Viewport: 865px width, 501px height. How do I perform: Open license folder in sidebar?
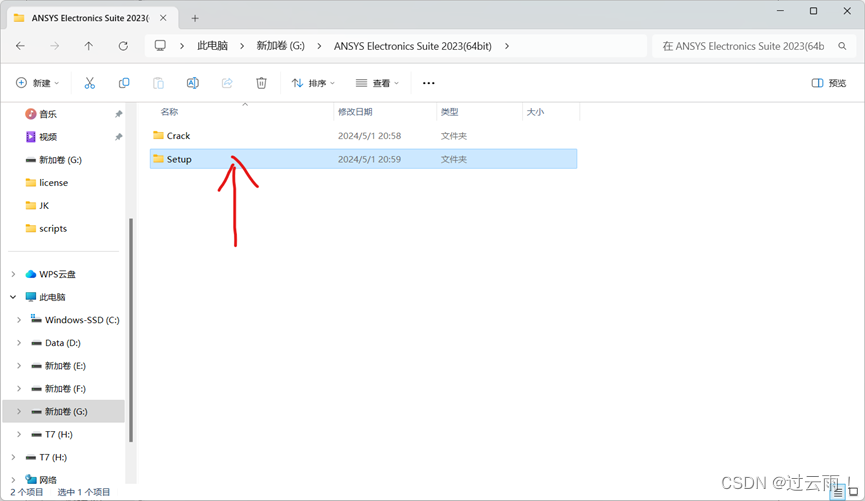47,183
